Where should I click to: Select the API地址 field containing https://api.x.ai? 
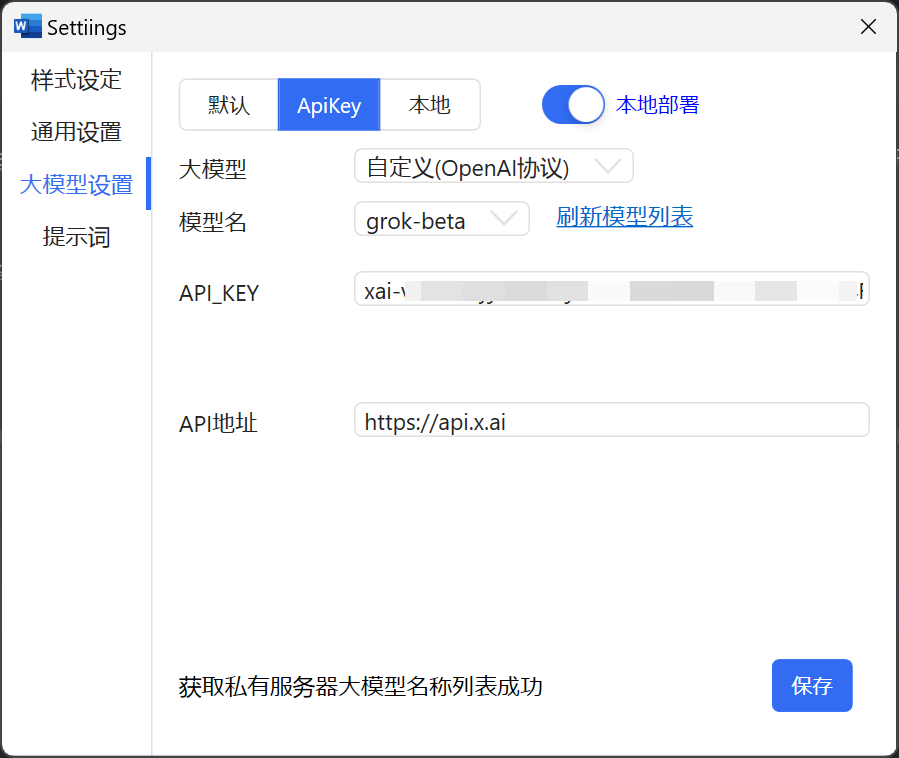611,420
